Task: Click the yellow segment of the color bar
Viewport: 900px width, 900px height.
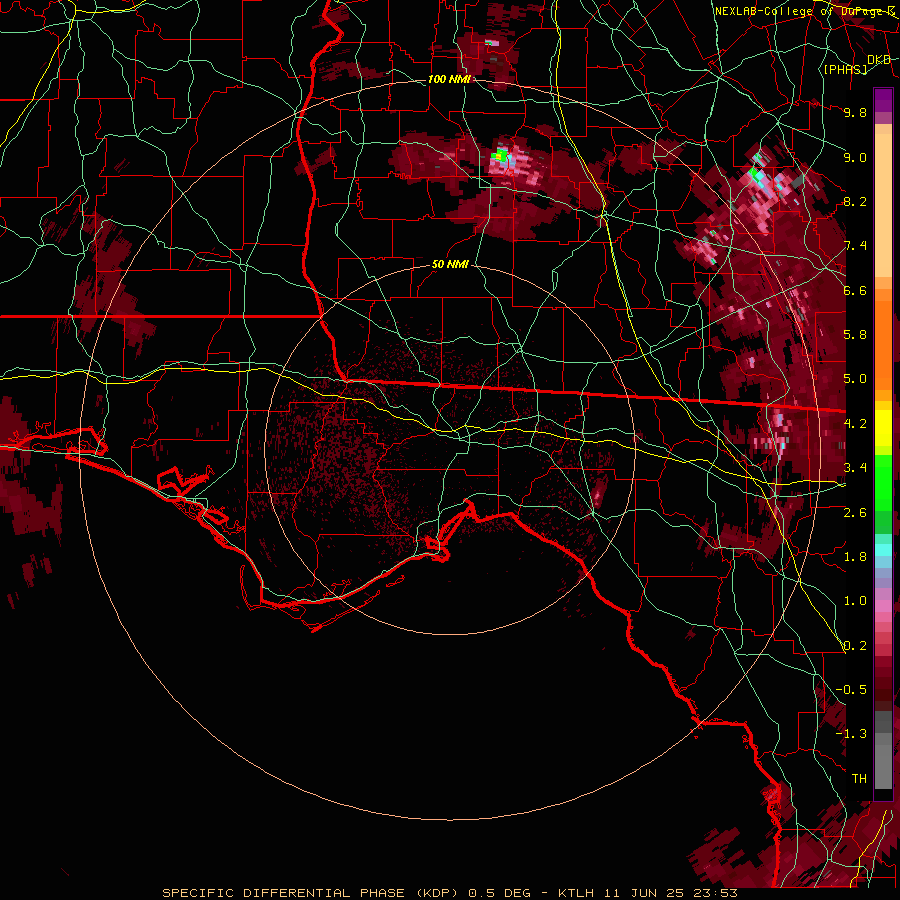Action: pyautogui.click(x=883, y=428)
